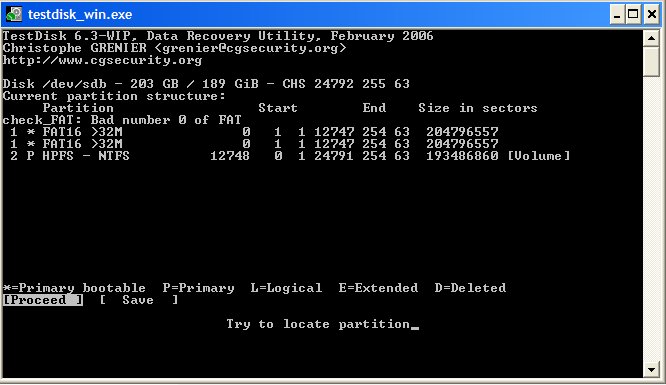Close the testdisk_win.exe window
666x385 pixels.
point(651,14)
